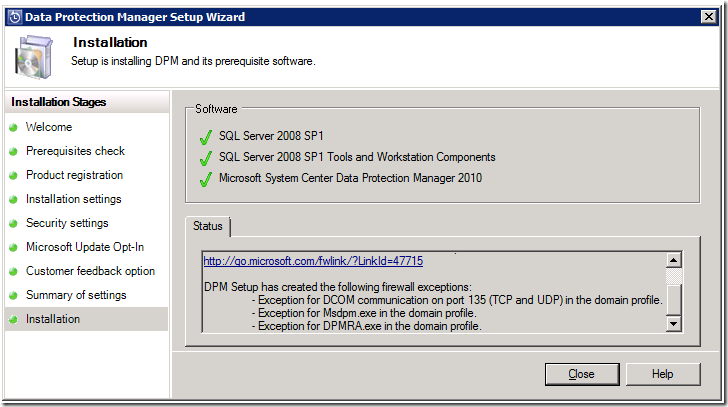The width and height of the screenshot is (728, 407).
Task: Click green bullet beside Prerequisites check
Action: (x=14, y=152)
